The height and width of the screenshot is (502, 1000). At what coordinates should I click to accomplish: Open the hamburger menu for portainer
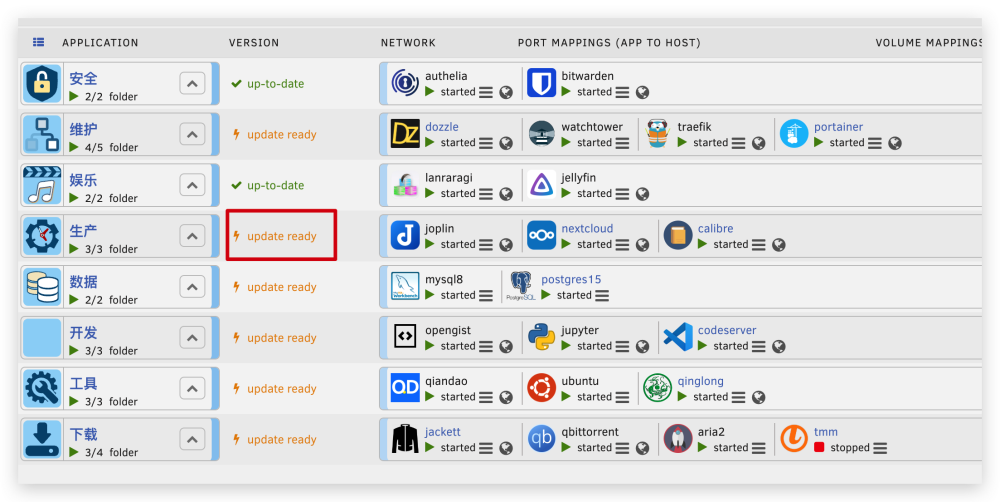[x=875, y=143]
